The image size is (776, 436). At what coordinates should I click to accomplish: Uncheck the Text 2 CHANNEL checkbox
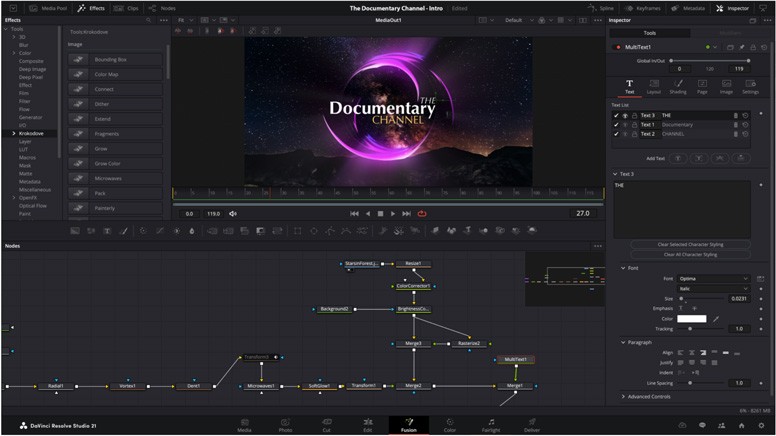(x=616, y=134)
